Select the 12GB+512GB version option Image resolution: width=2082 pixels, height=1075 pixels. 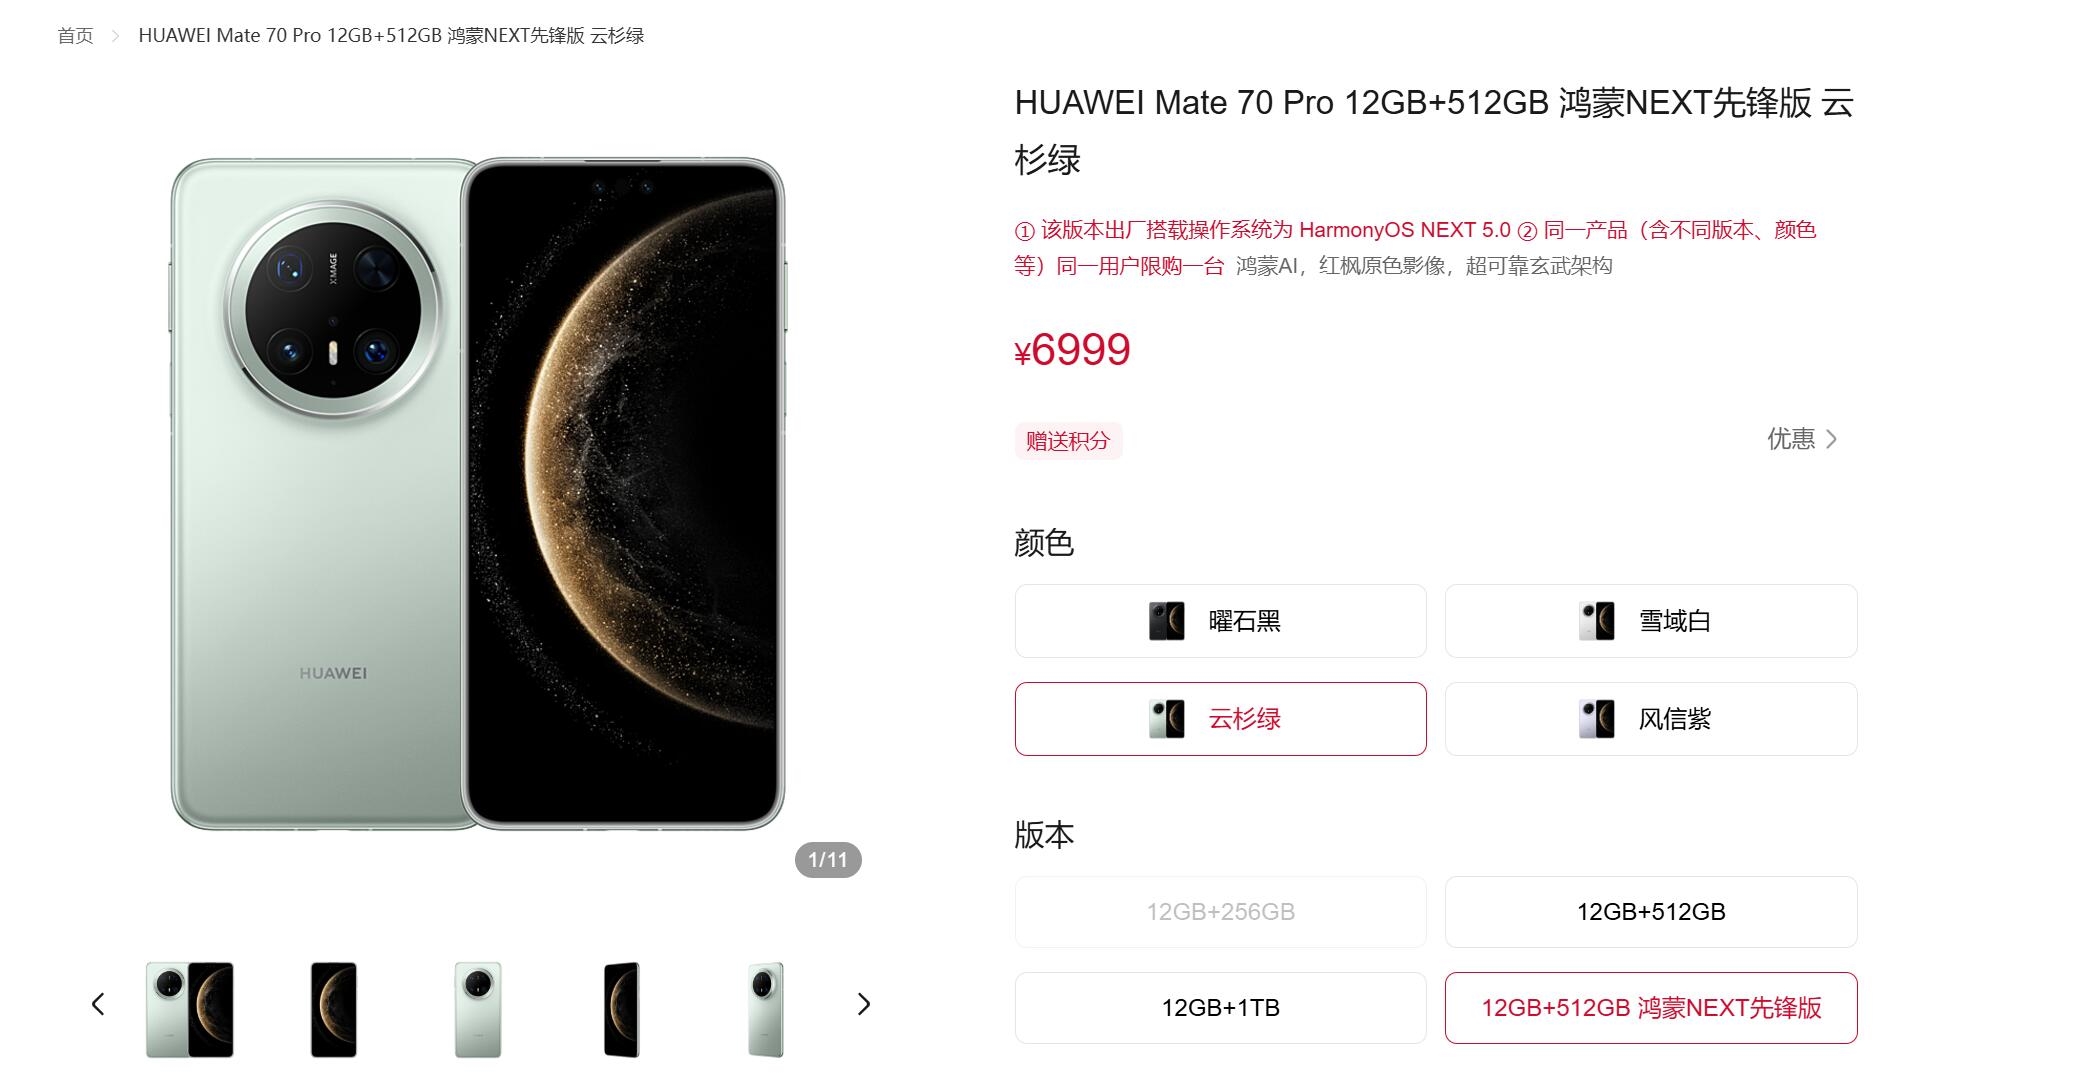coord(1651,912)
